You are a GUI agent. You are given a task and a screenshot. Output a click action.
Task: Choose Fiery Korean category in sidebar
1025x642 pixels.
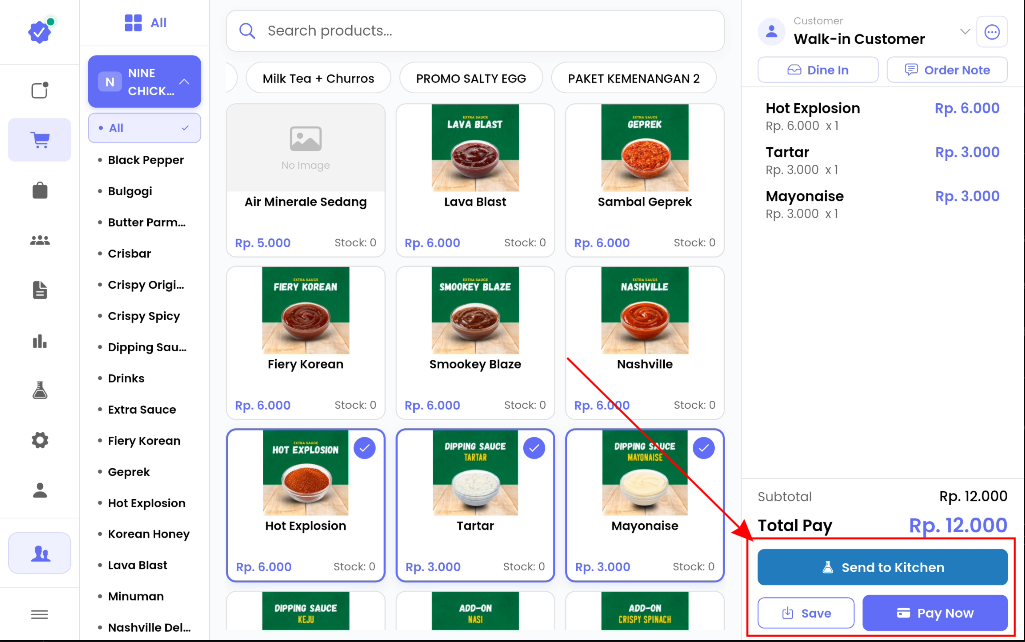click(144, 441)
